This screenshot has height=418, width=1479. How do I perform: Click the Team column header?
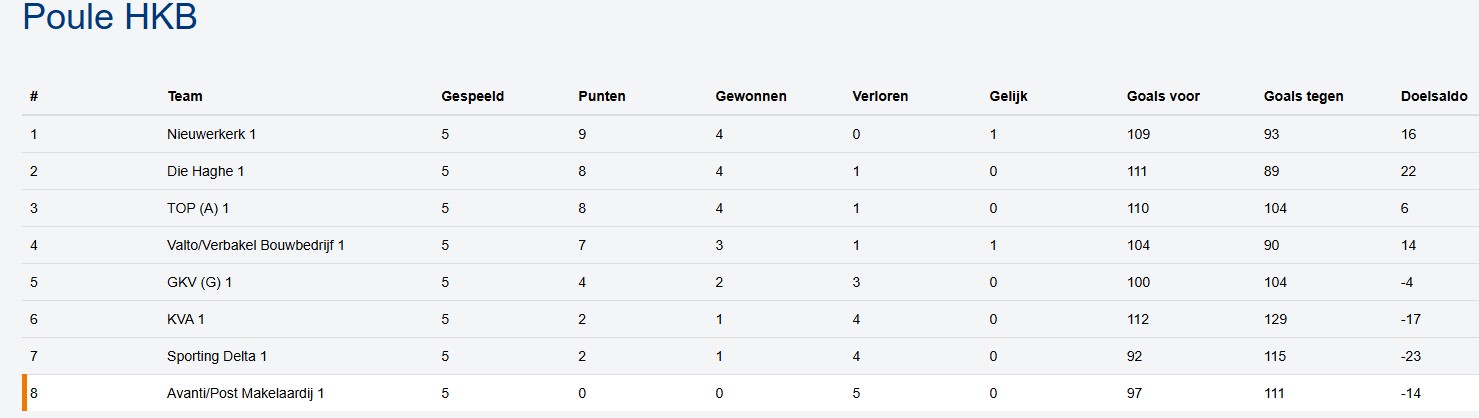(185, 97)
